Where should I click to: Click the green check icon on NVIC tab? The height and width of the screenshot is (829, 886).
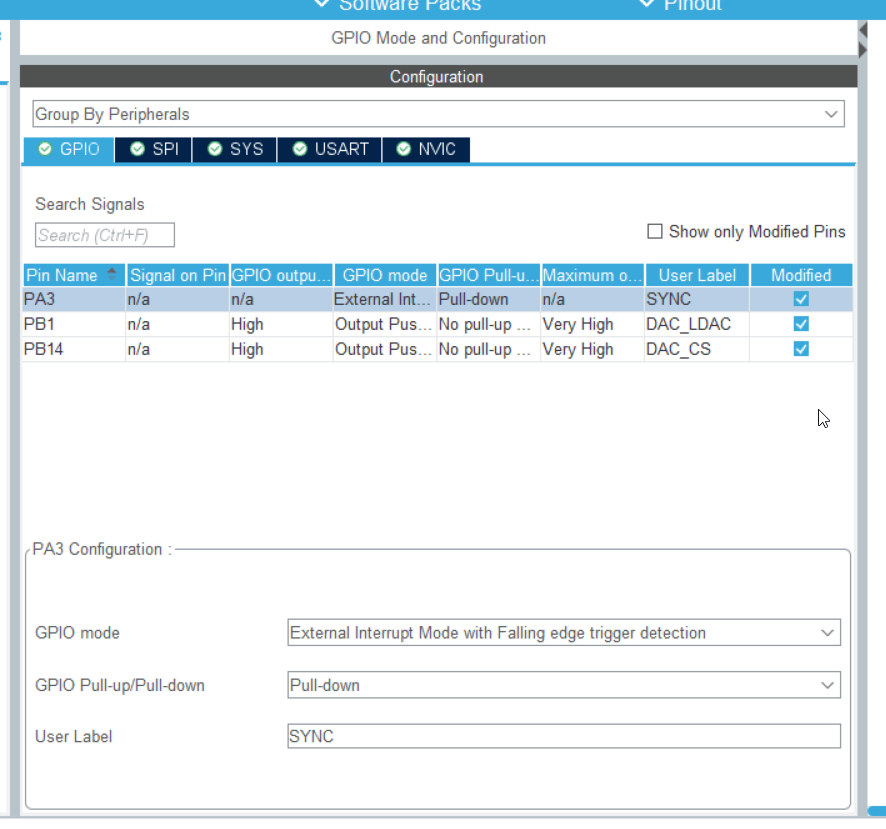point(403,149)
